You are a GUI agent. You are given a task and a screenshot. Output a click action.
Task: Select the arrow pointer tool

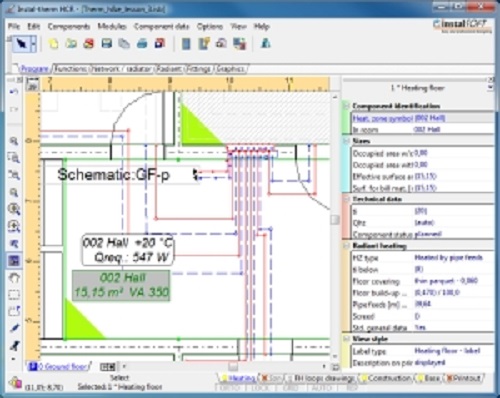(x=22, y=44)
